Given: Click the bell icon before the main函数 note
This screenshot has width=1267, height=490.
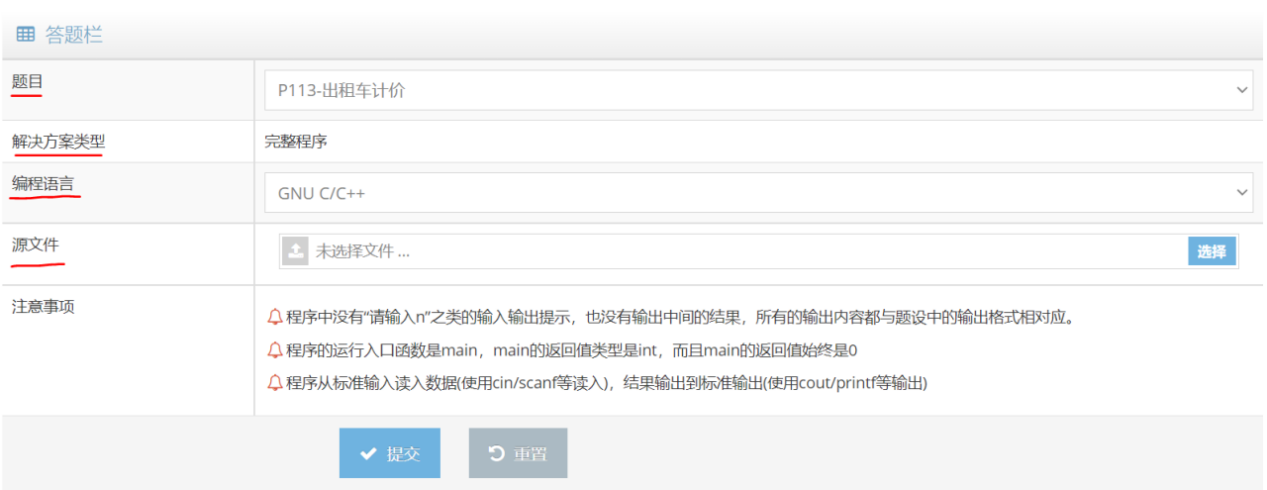Looking at the screenshot, I should [275, 350].
